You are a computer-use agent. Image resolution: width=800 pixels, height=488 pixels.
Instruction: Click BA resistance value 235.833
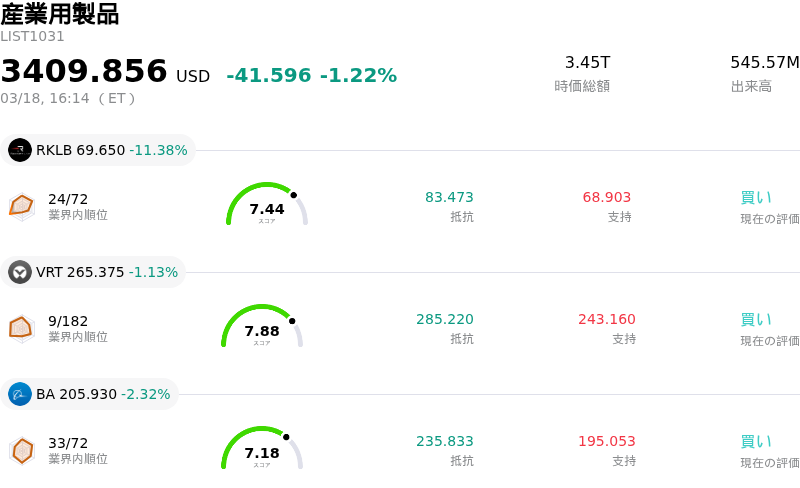[445, 441]
